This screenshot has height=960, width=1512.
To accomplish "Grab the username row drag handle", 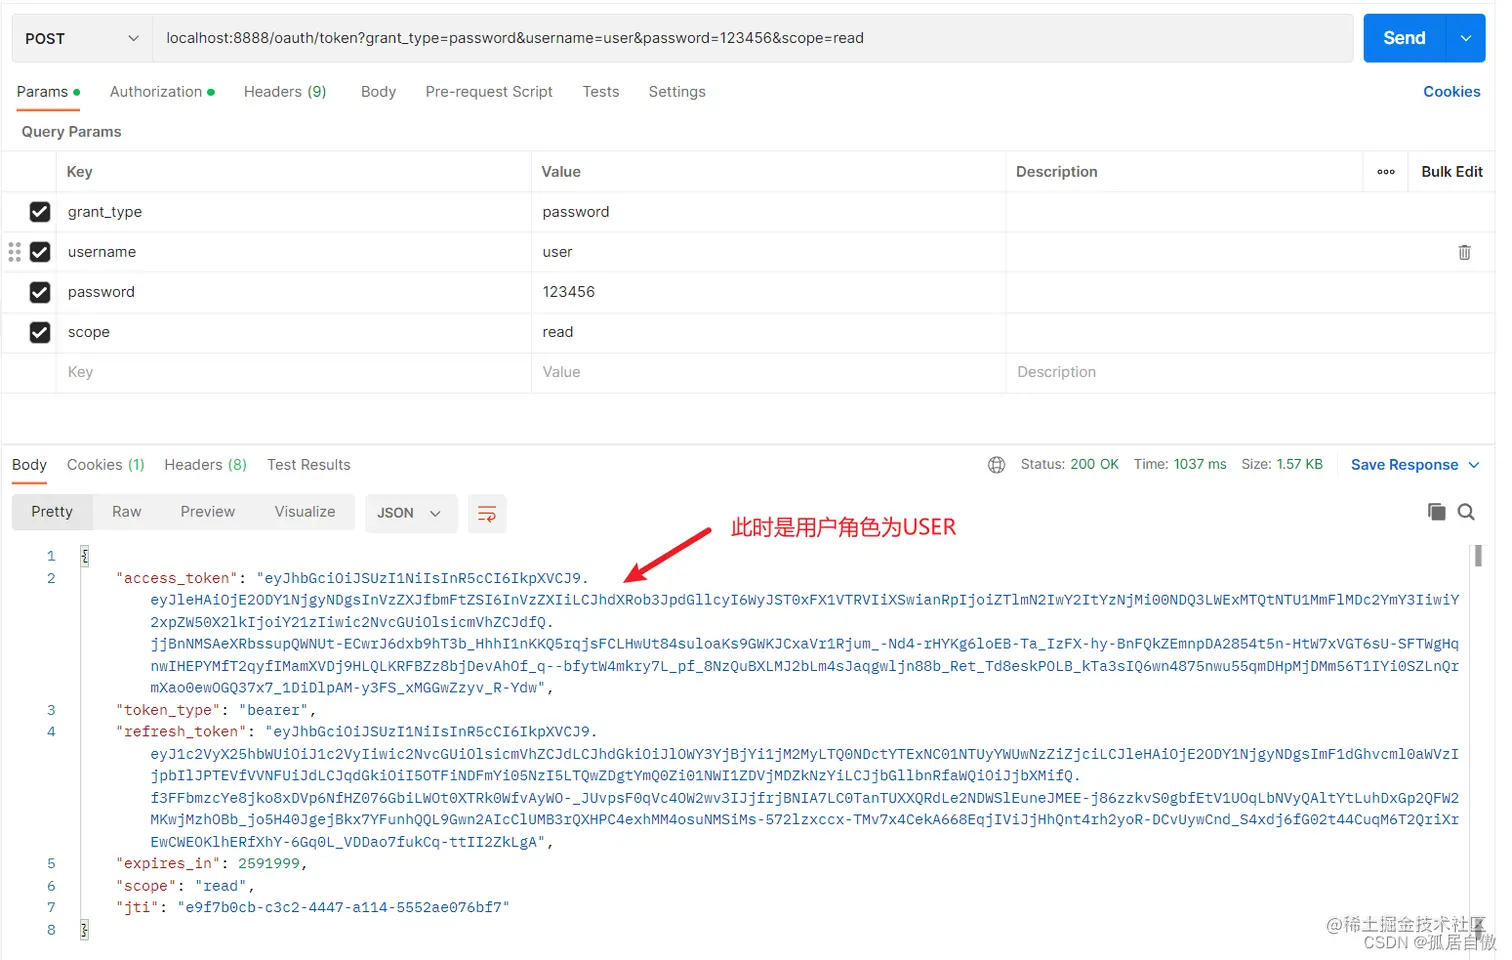I will (x=14, y=252).
